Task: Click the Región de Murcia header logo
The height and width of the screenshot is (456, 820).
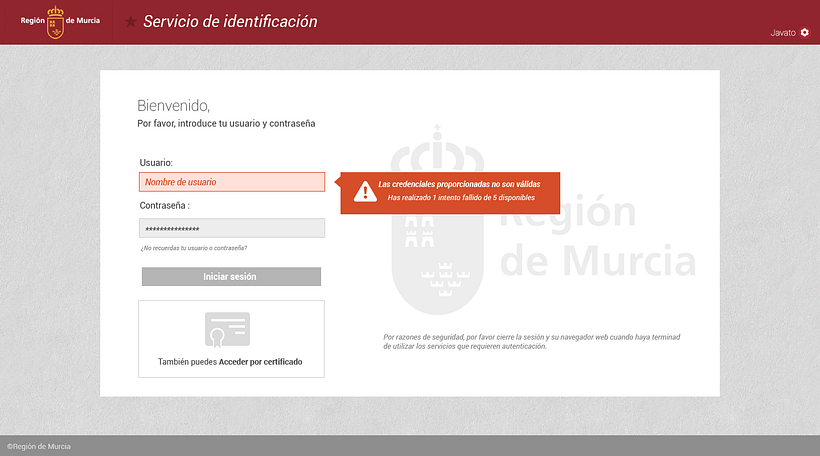Action: pos(56,21)
